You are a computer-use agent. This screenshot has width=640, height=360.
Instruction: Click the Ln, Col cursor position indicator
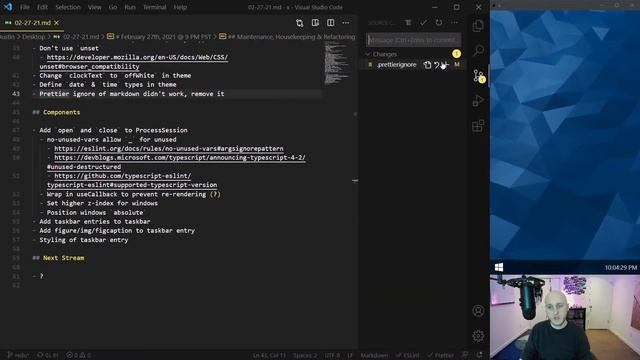pos(269,355)
